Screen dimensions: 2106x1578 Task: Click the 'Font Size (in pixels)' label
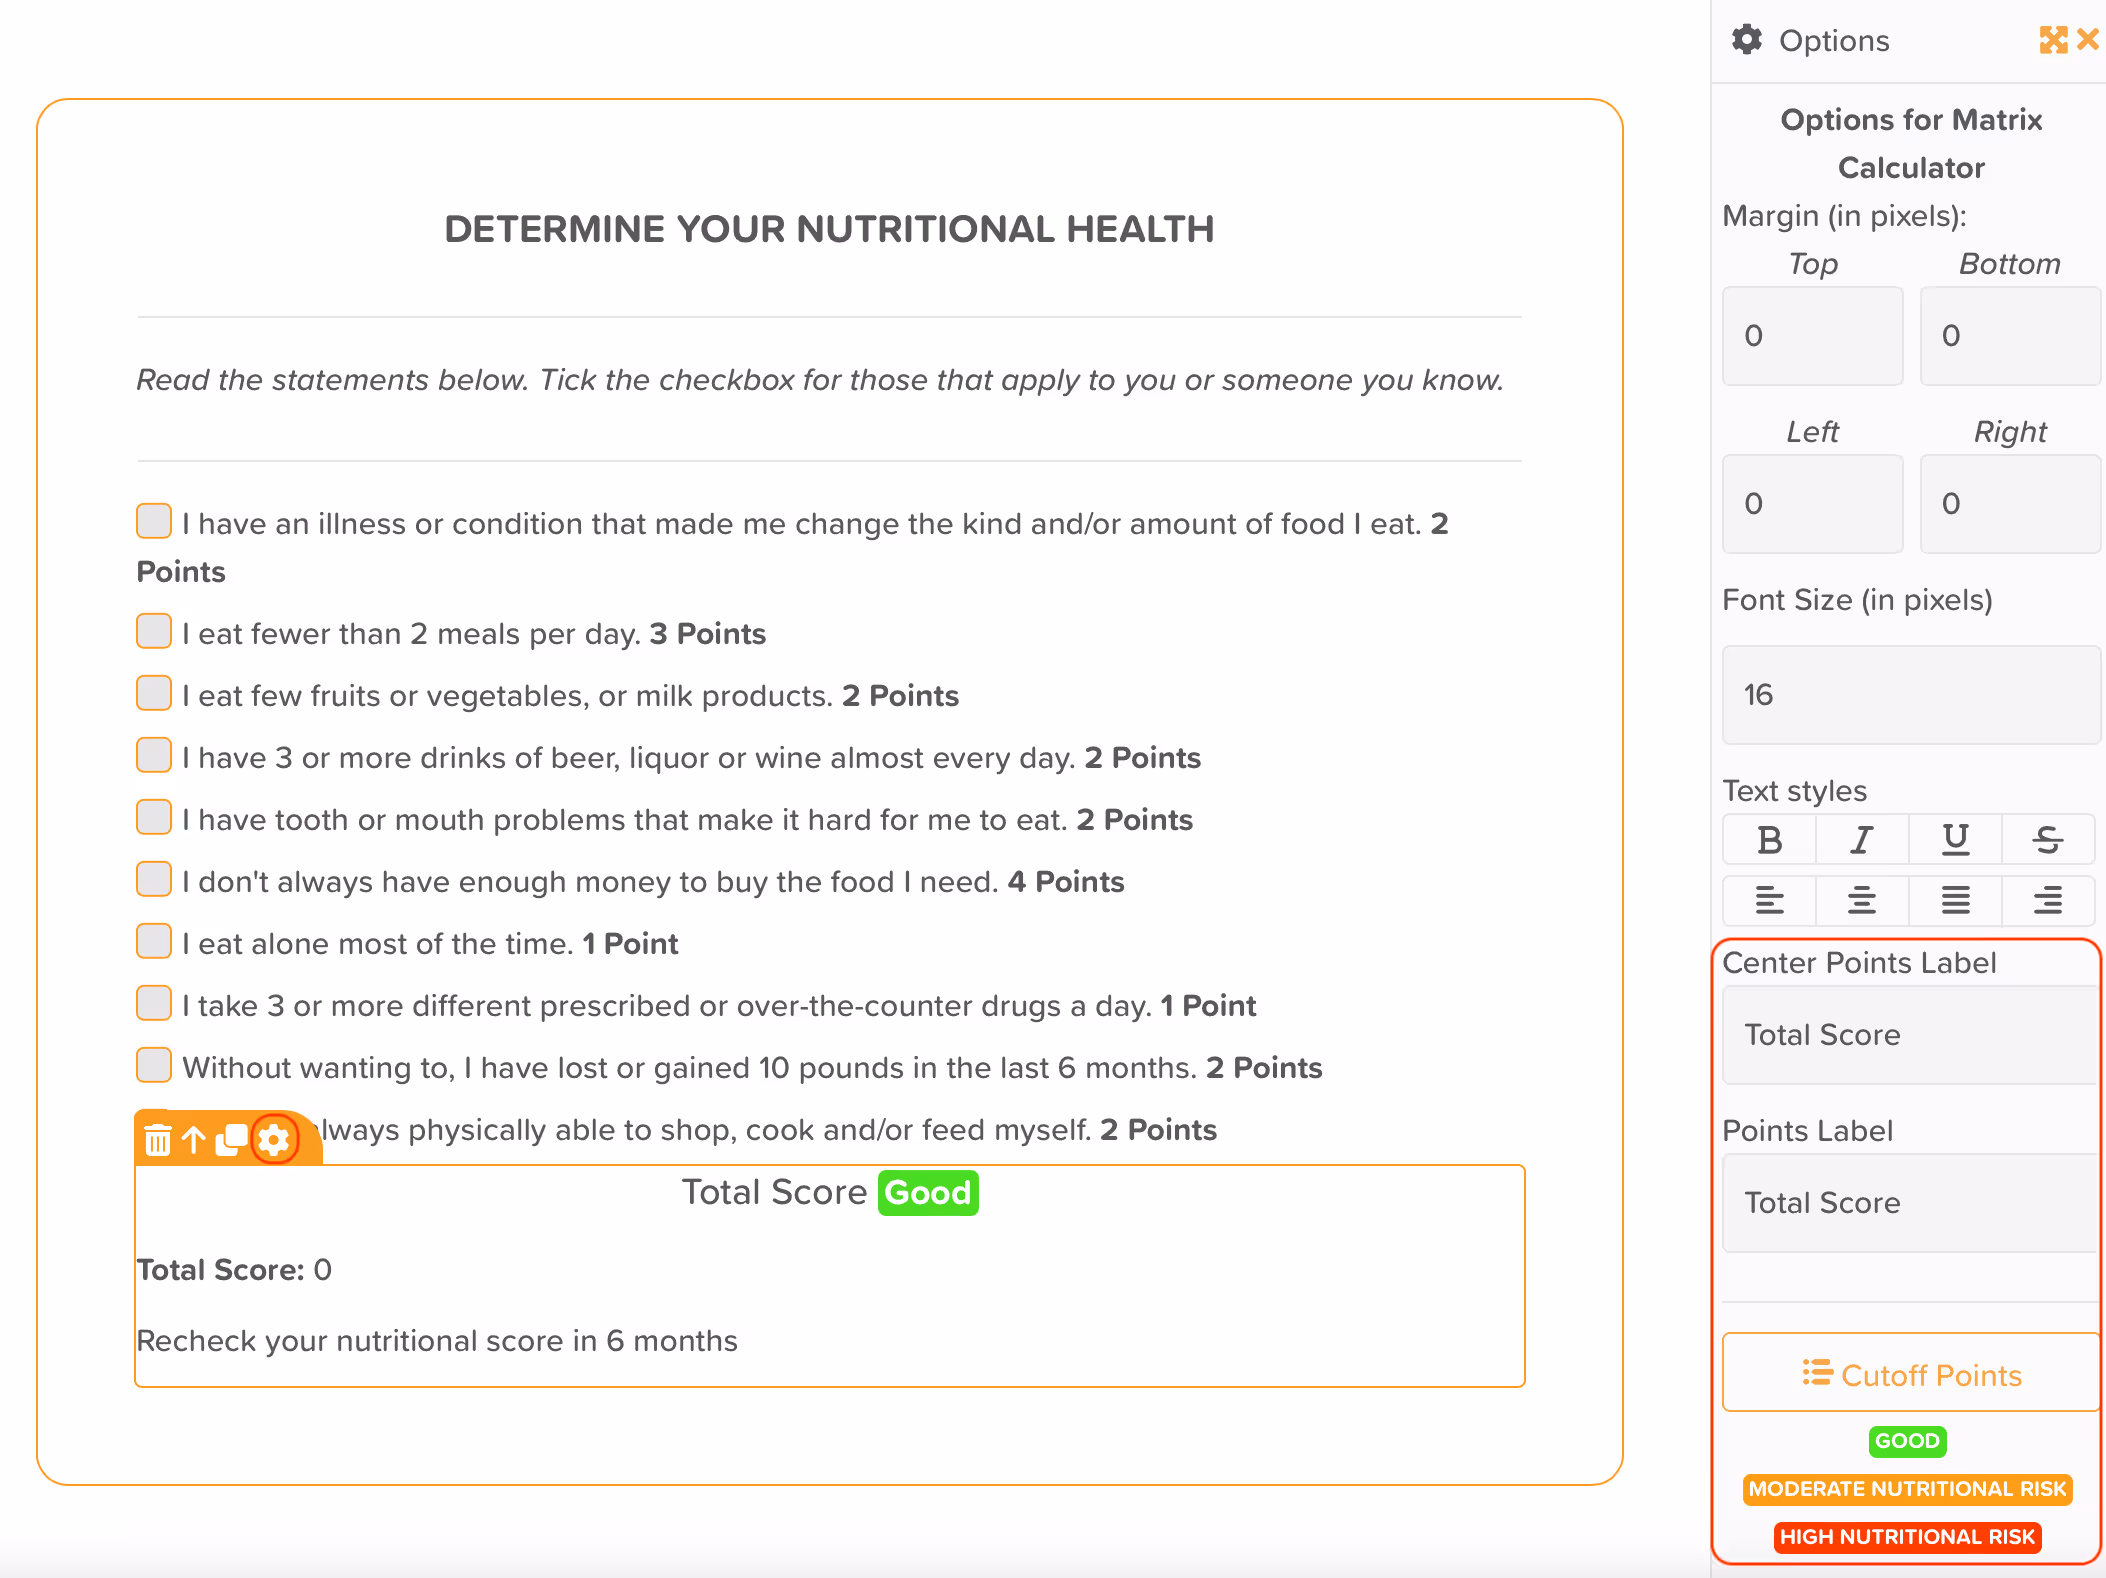(x=1857, y=600)
